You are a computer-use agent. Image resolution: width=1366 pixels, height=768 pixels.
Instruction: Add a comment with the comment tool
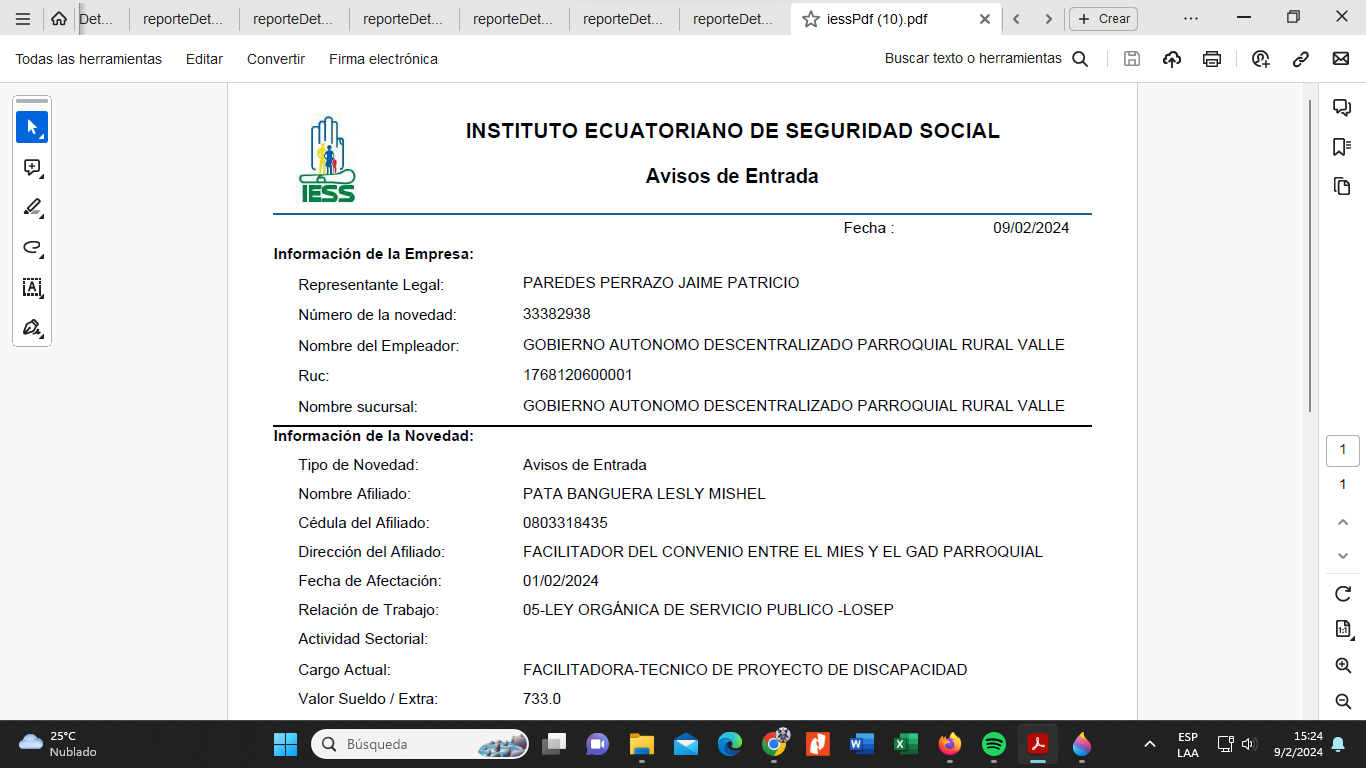(32, 168)
